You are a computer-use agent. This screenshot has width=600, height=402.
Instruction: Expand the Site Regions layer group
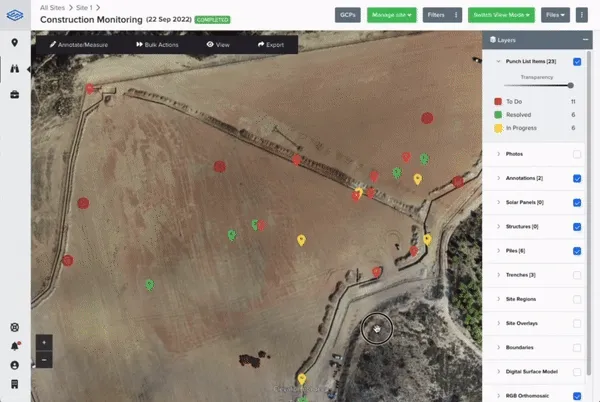point(498,299)
